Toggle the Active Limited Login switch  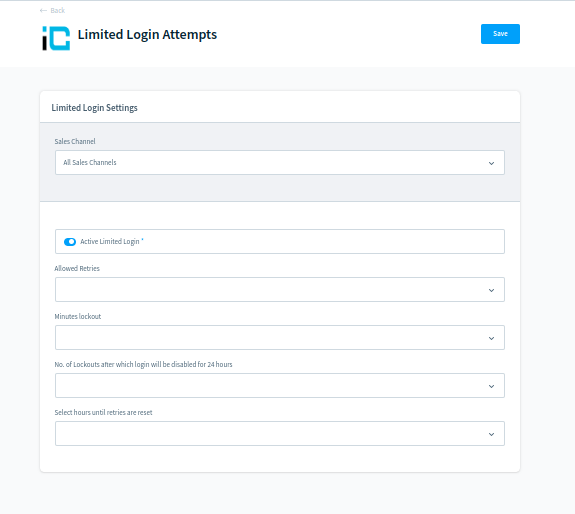70,242
